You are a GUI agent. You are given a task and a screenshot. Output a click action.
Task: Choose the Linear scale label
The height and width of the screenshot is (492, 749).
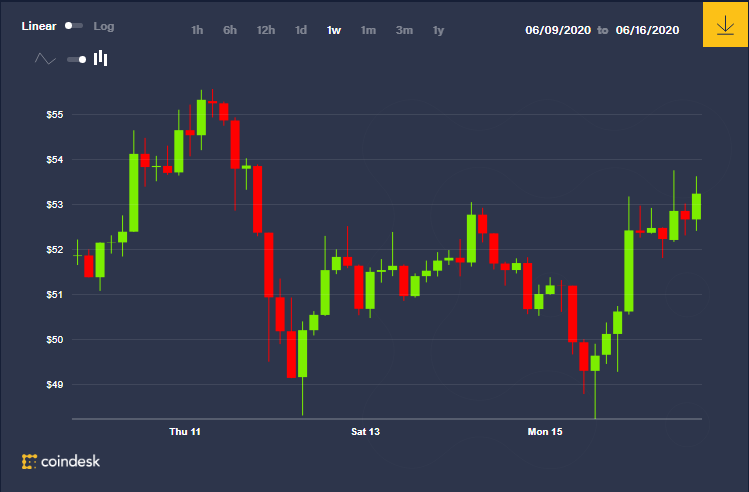pyautogui.click(x=39, y=26)
